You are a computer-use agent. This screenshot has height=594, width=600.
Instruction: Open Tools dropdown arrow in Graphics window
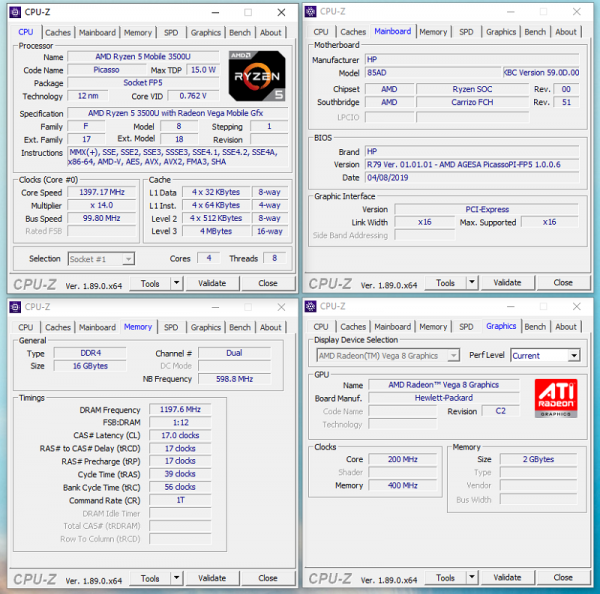pos(472,578)
